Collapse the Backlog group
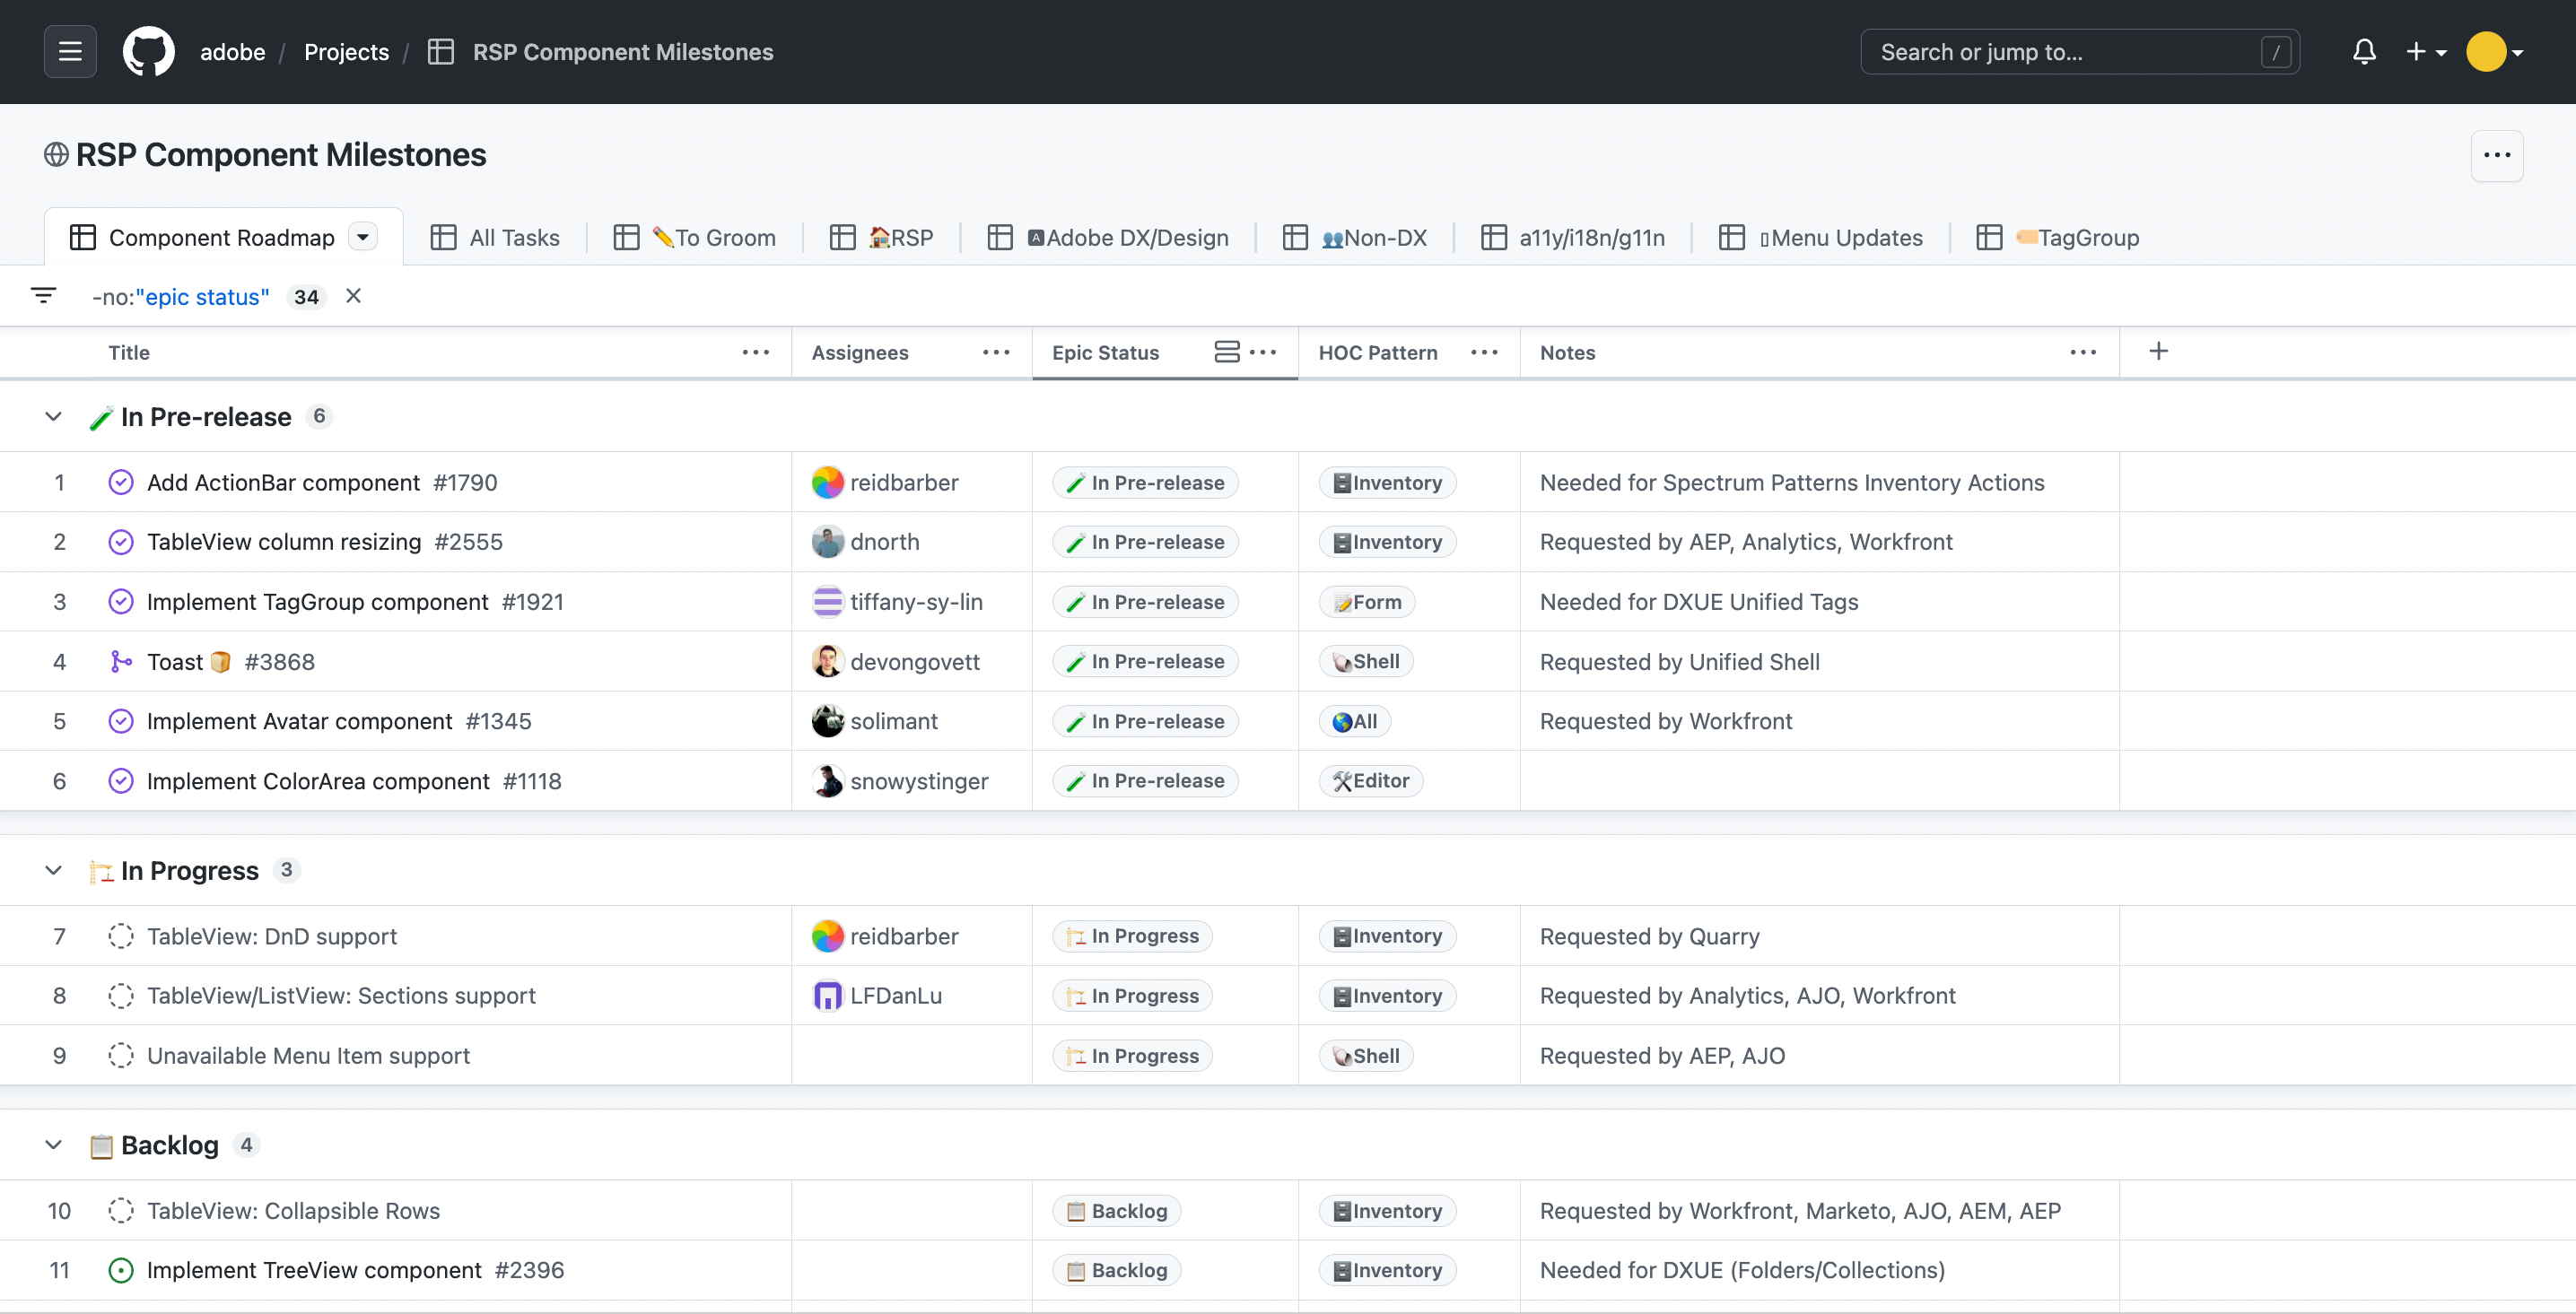The width and height of the screenshot is (2576, 1314). coord(54,1145)
